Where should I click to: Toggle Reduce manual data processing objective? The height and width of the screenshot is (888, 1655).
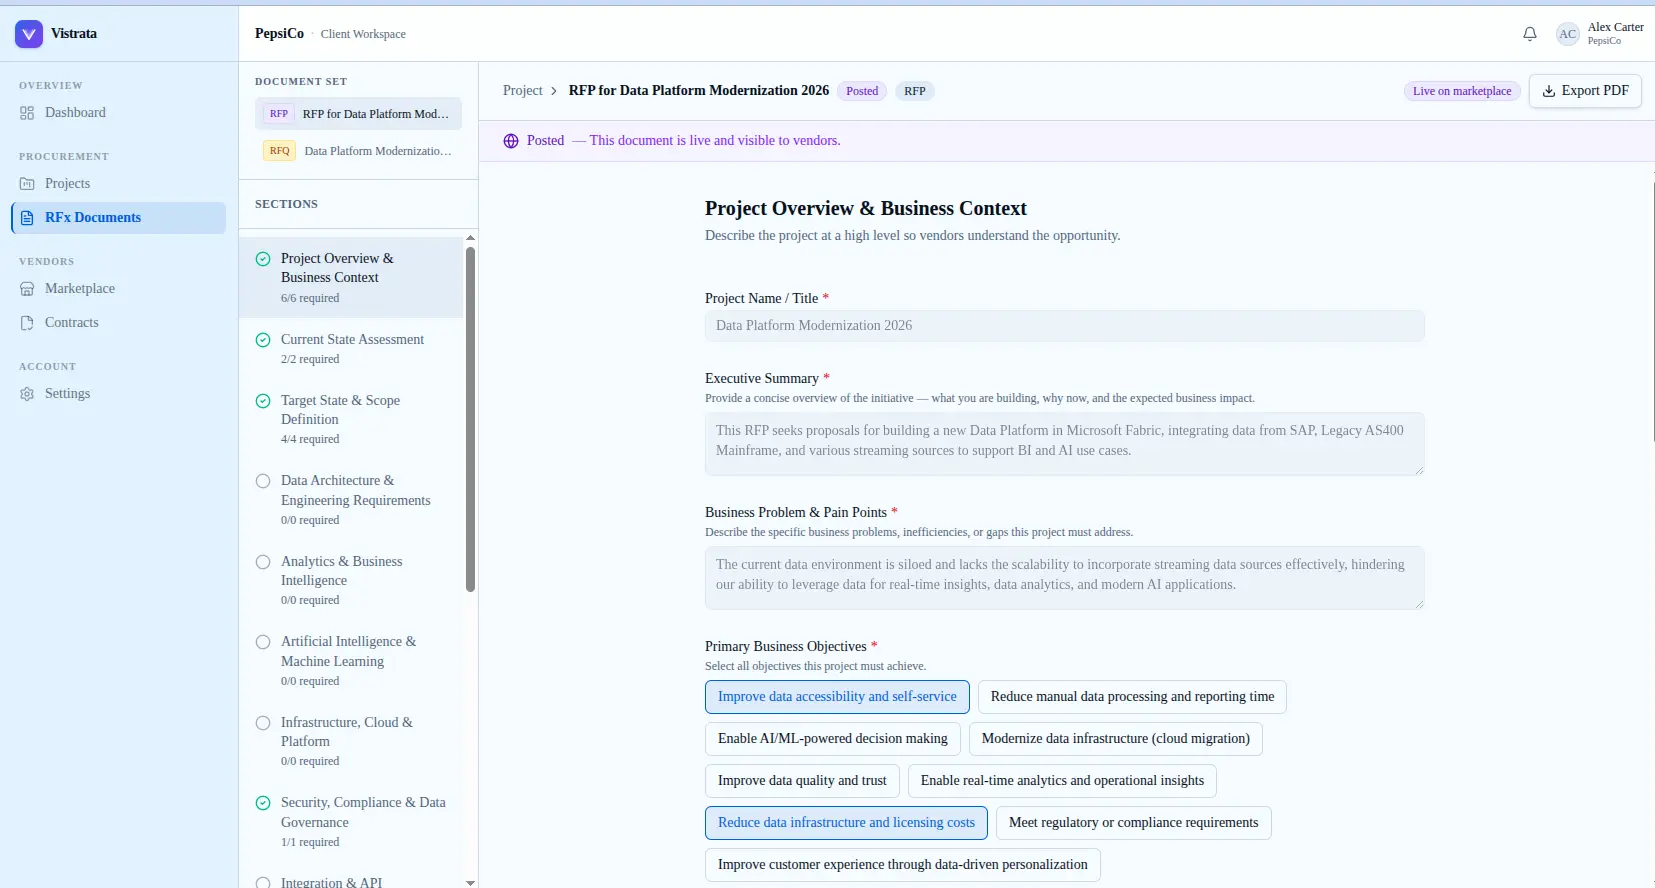[1132, 697]
